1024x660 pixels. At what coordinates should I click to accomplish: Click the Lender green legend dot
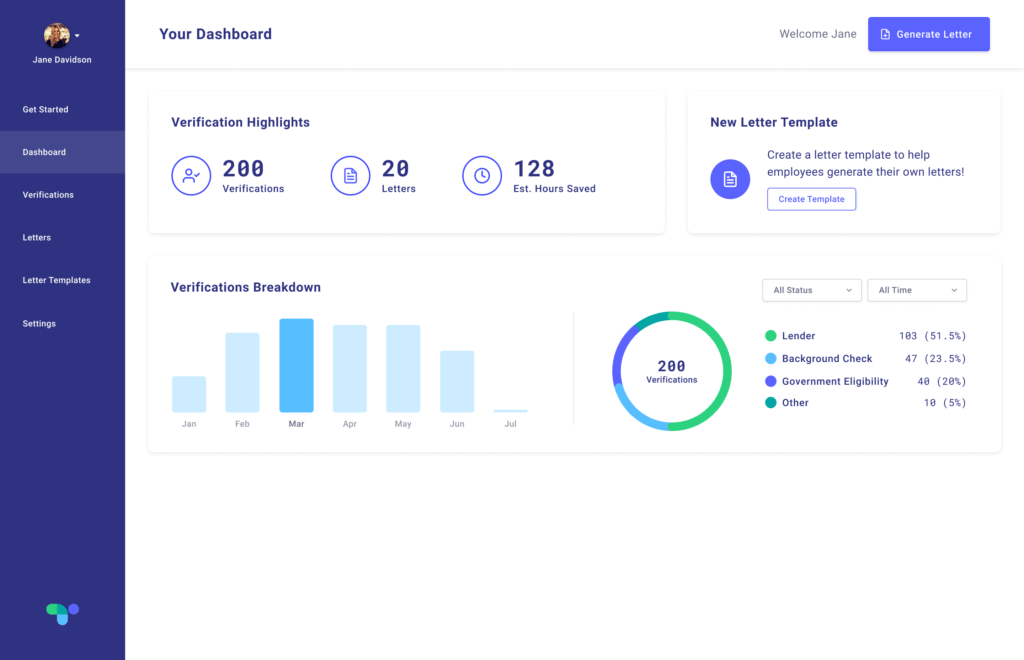click(x=770, y=336)
